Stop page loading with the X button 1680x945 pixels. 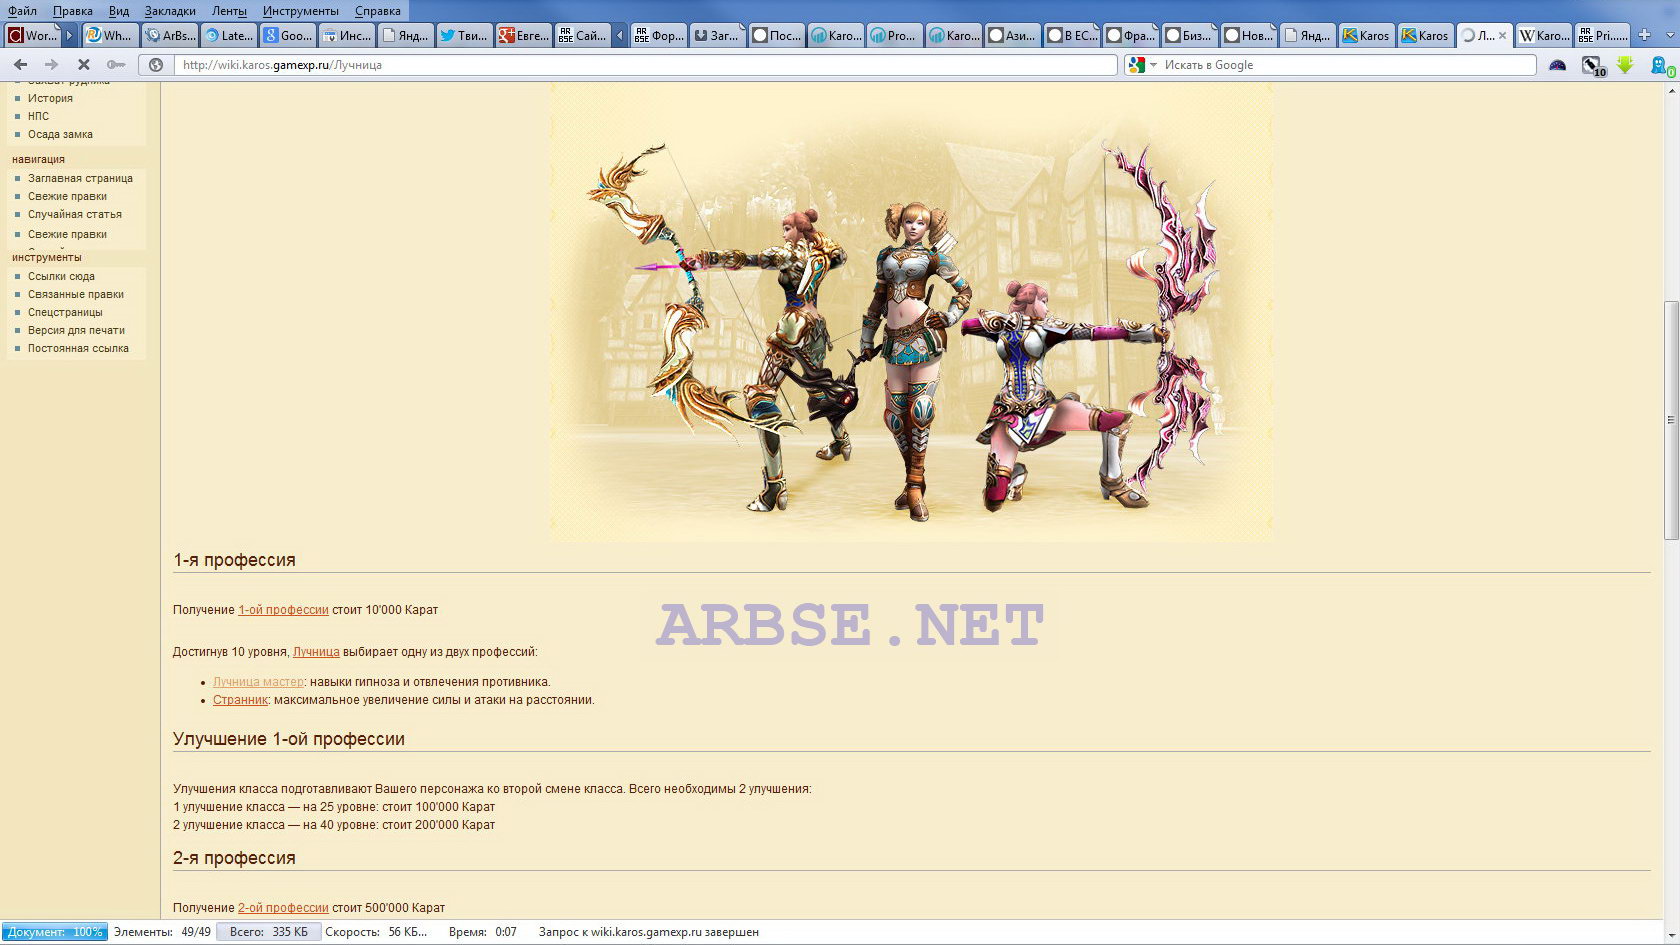(x=84, y=64)
